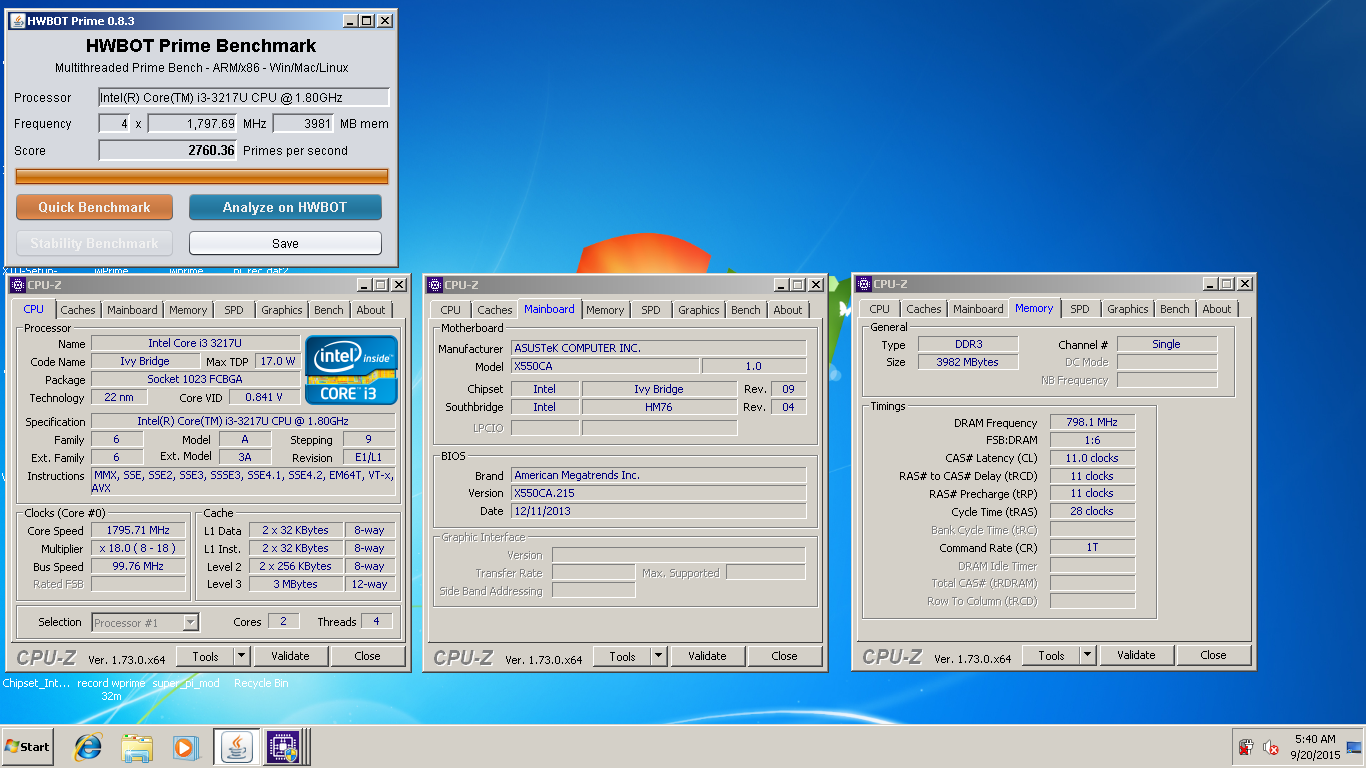The width and height of the screenshot is (1366, 768).
Task: Click the DRAM Frequency value 798.1 MHz
Action: pos(1092,423)
